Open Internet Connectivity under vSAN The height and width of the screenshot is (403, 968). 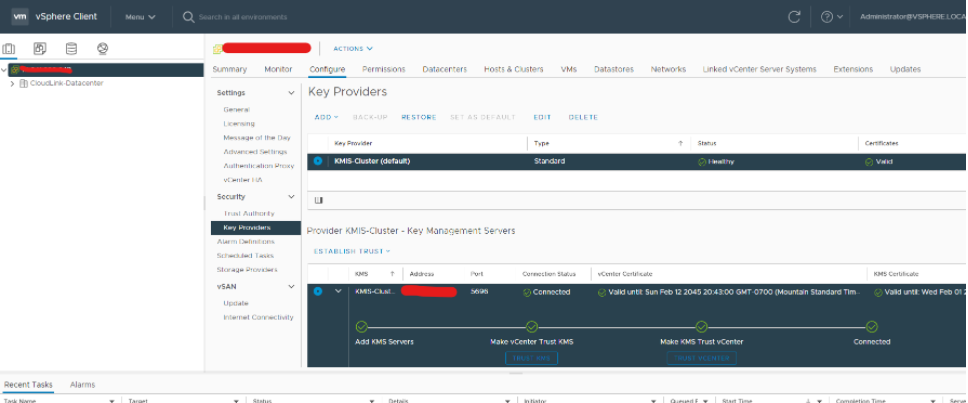(258, 317)
